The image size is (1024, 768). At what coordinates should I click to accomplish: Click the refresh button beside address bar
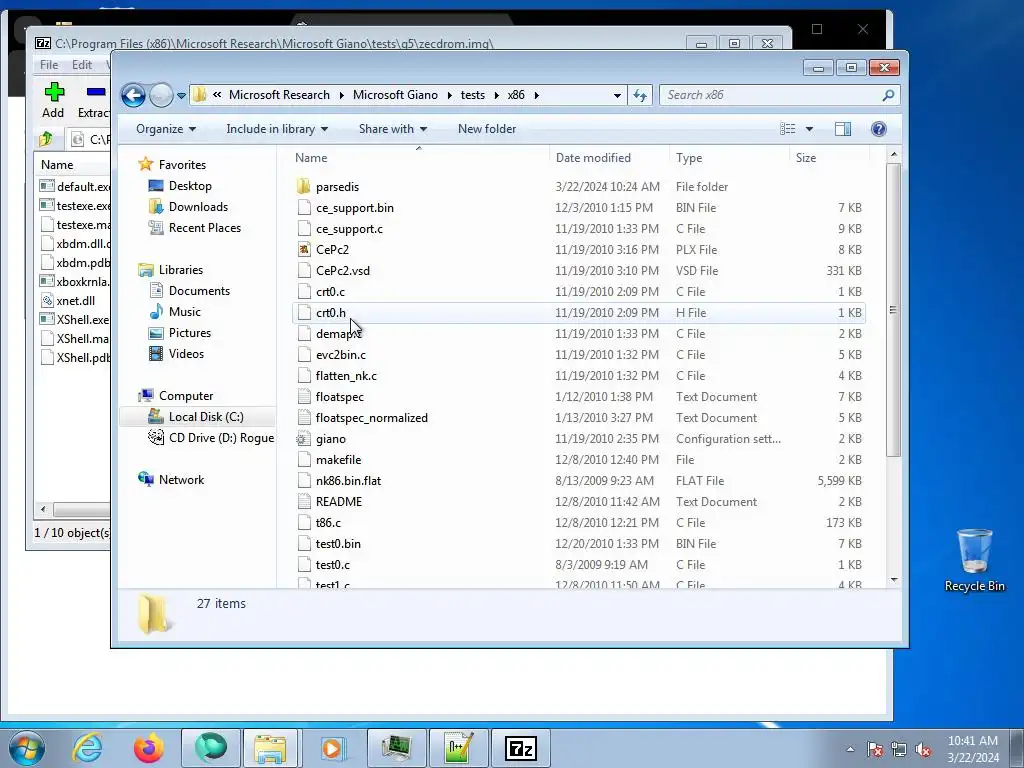[x=640, y=95]
